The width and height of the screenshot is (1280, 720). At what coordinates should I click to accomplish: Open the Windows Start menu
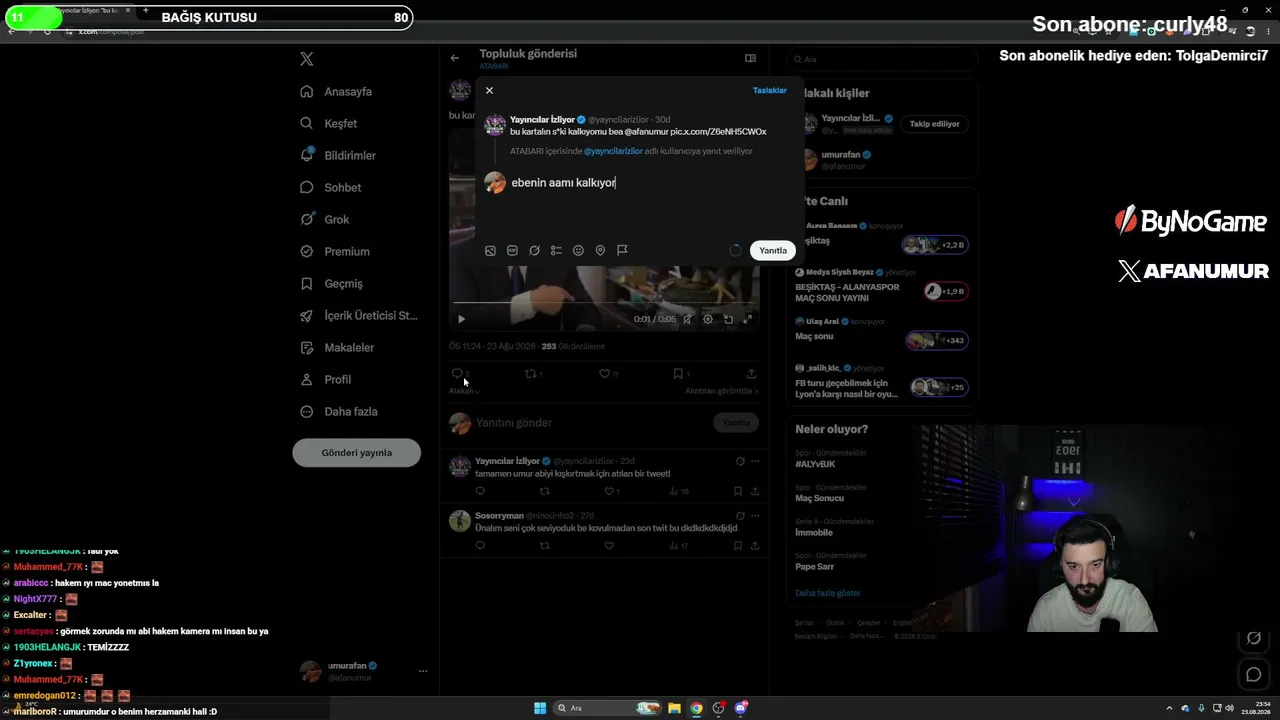coord(540,708)
